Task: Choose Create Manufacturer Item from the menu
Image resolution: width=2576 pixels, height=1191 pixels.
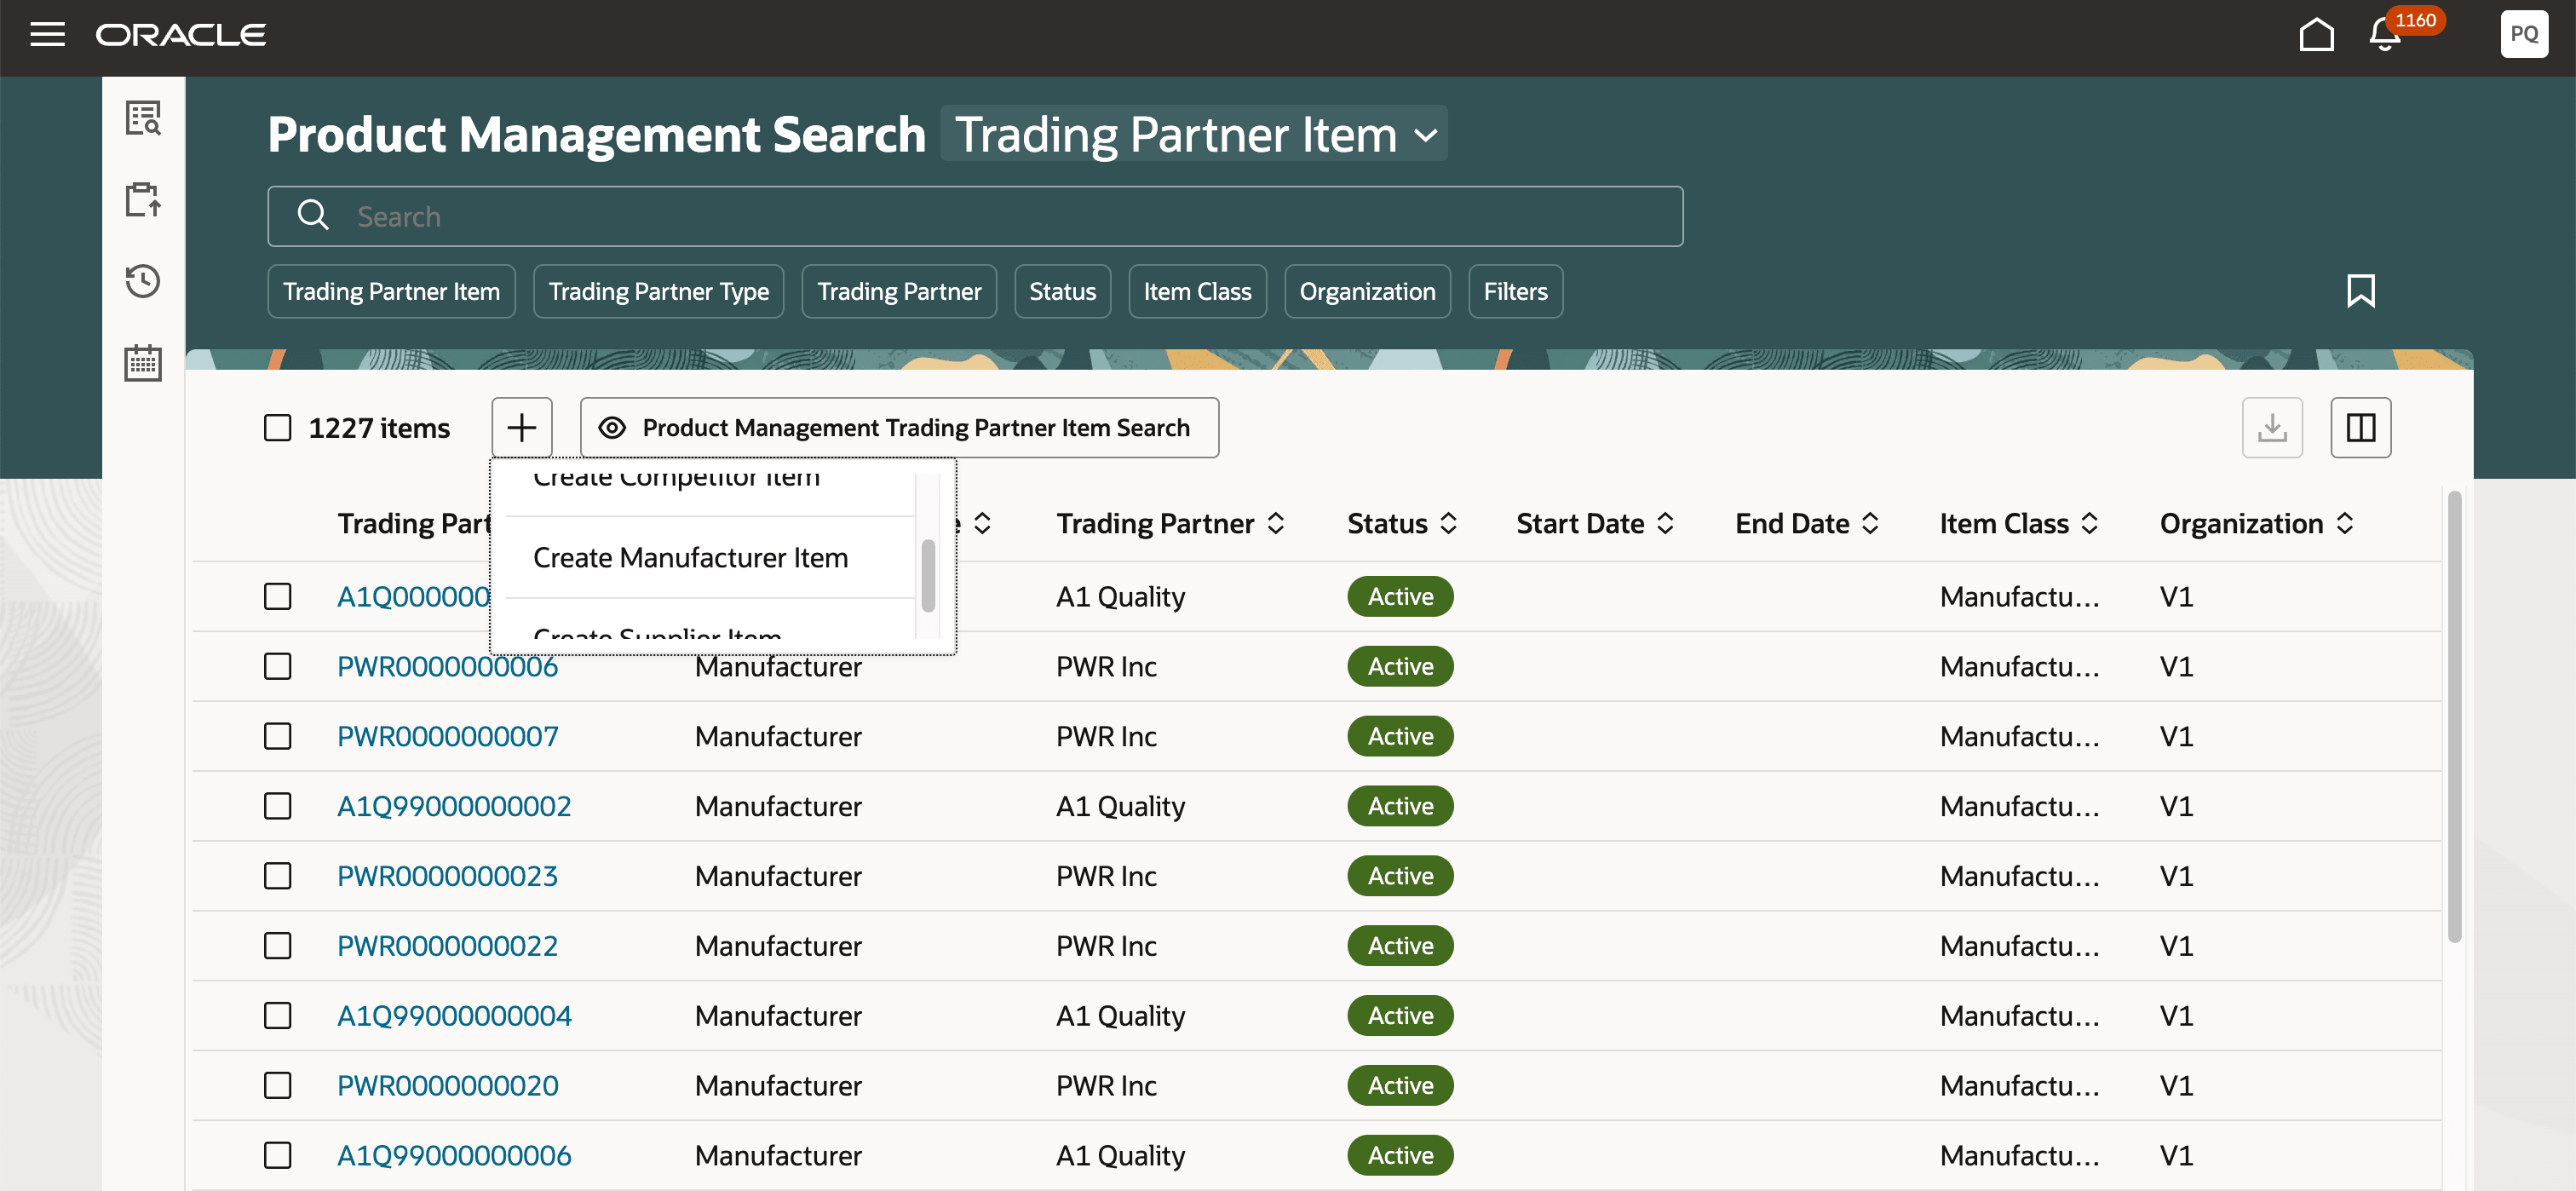Action: click(690, 557)
